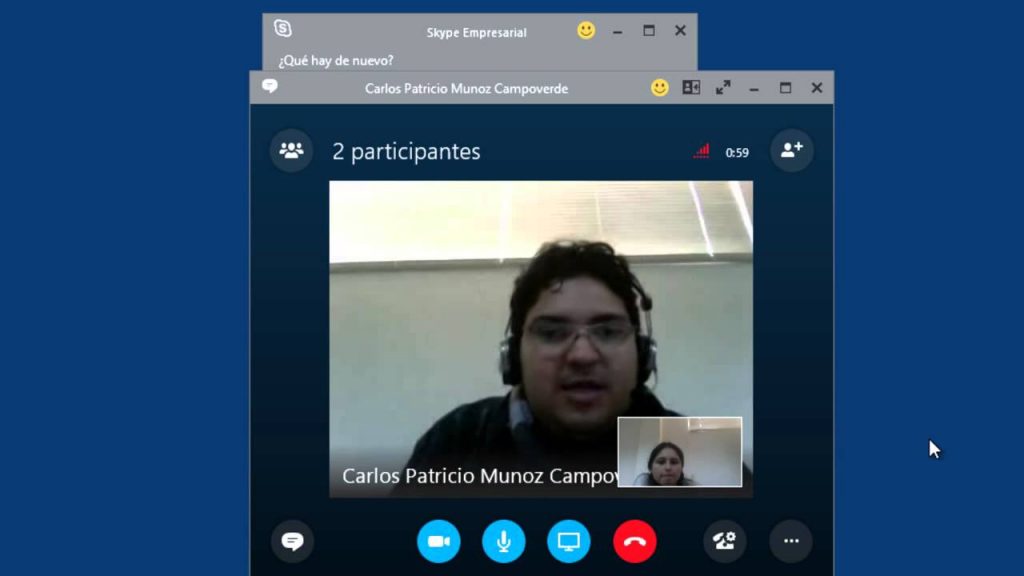Click the Carlos Patricio Munoz name caption on video
The height and width of the screenshot is (576, 1024).
click(x=480, y=476)
